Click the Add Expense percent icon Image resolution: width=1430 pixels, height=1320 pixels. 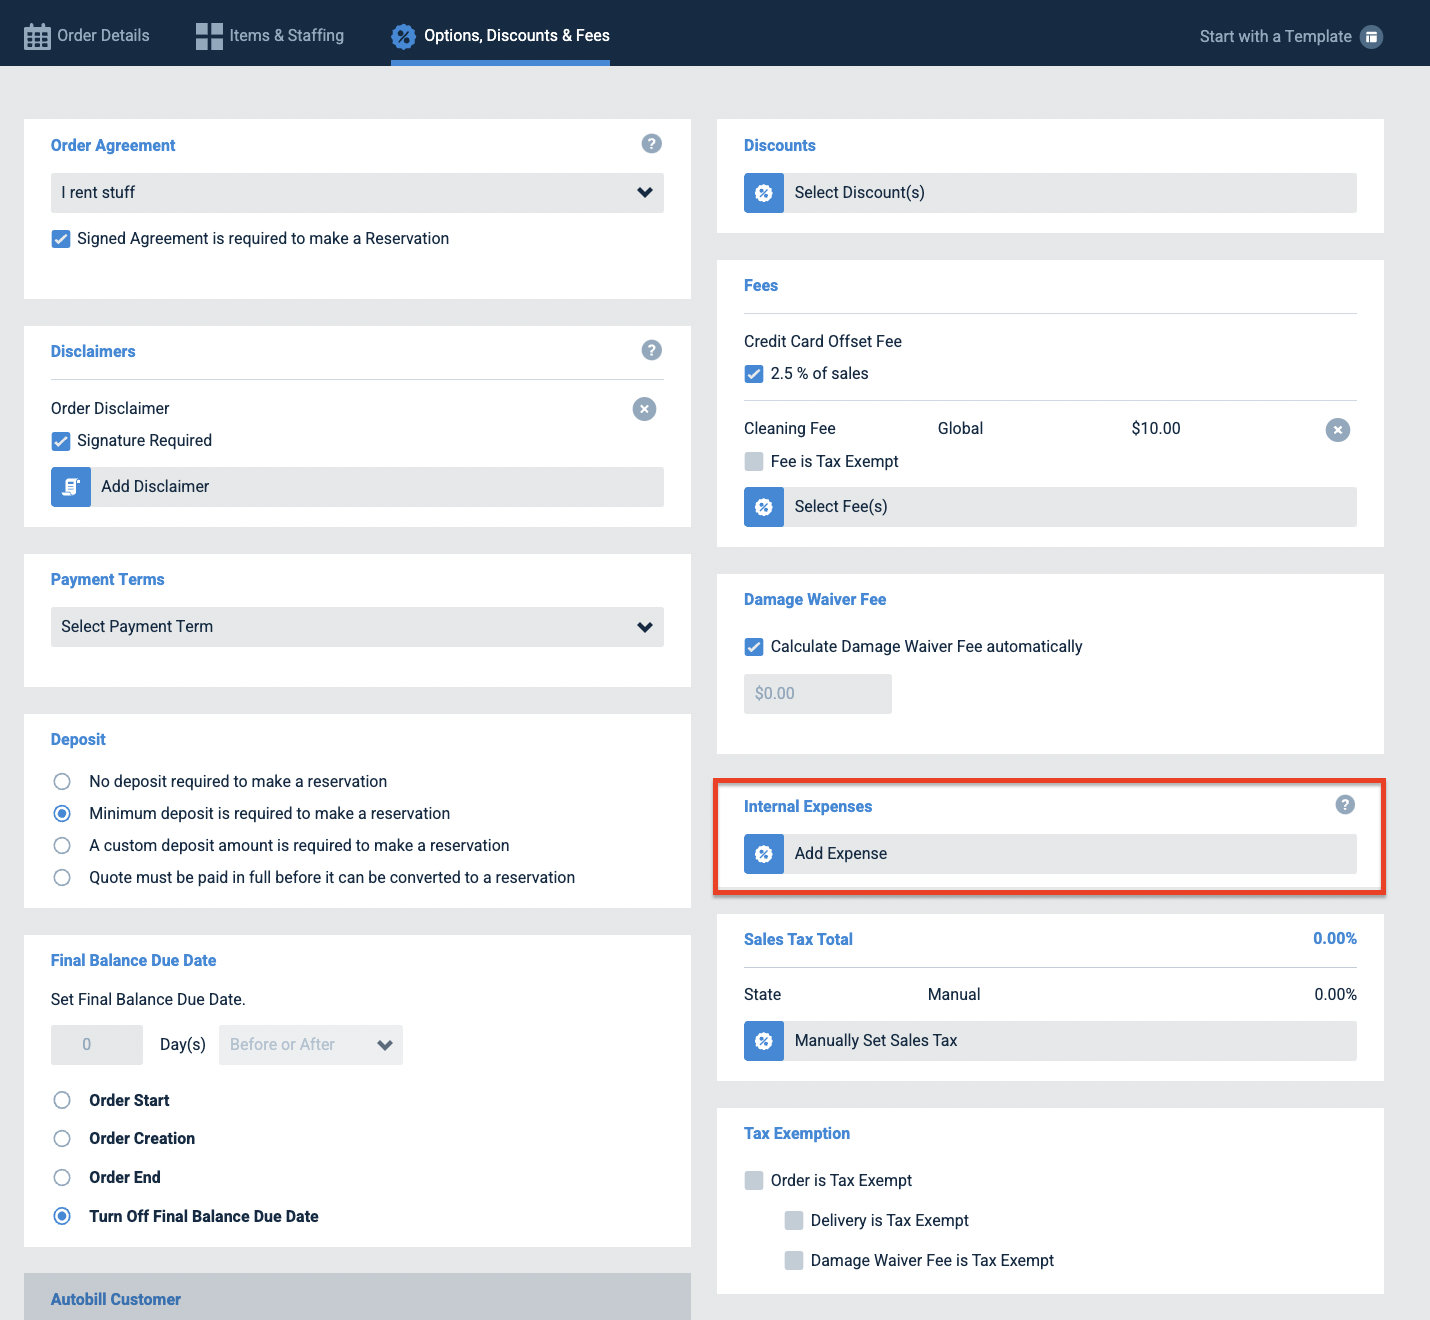tap(764, 854)
